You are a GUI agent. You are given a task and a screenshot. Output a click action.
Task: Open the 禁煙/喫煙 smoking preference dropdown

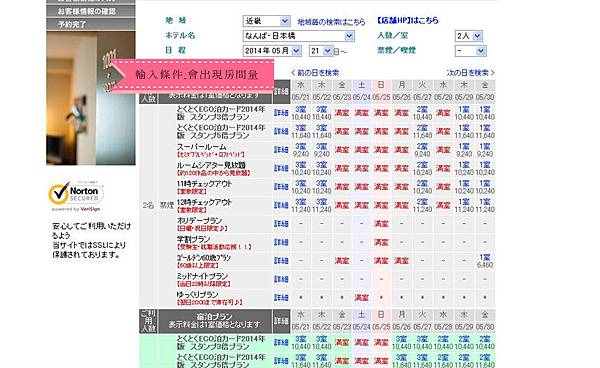[x=471, y=51]
